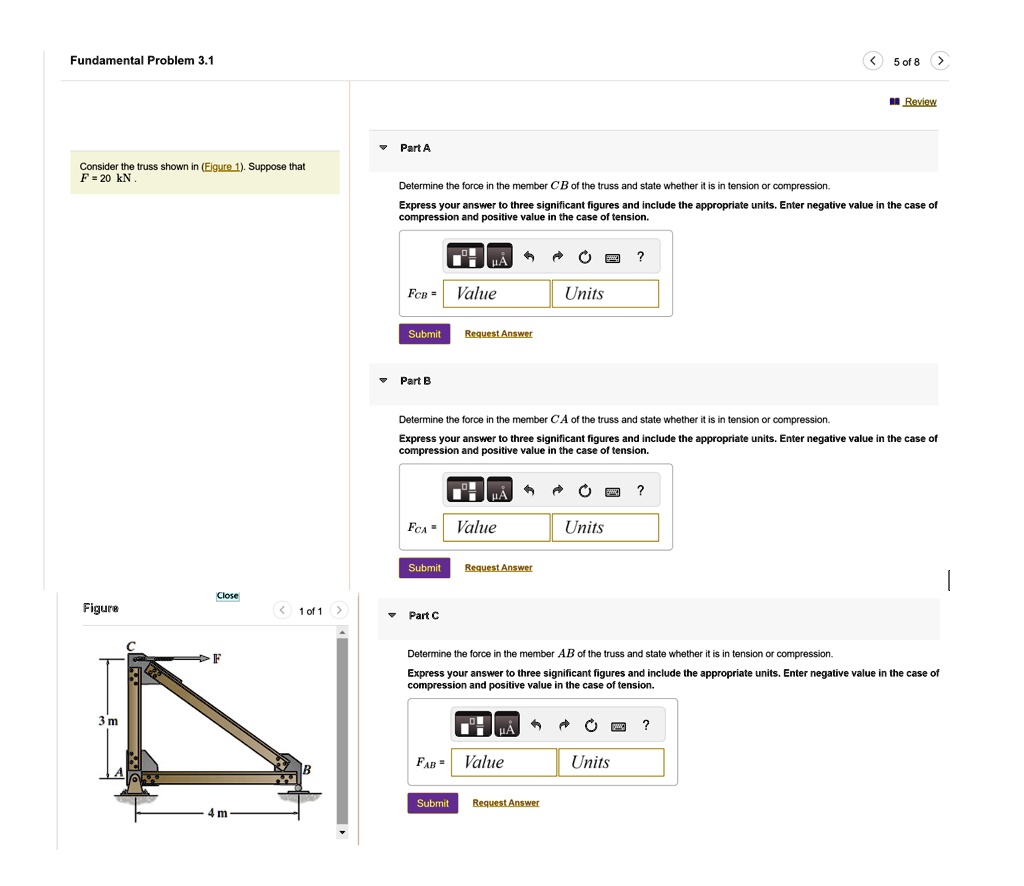The height and width of the screenshot is (886, 1024).
Task: Go to the next problem with right arrow
Action: [940, 60]
